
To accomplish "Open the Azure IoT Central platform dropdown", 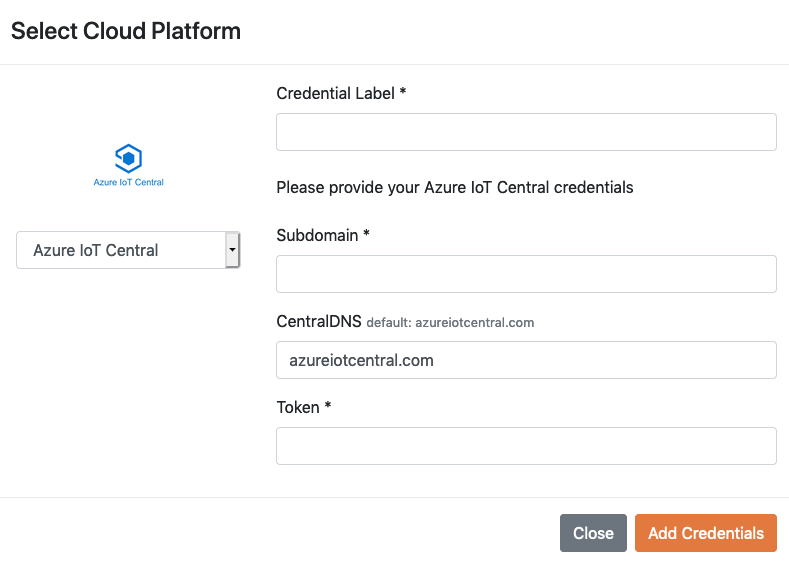I will pos(128,250).
